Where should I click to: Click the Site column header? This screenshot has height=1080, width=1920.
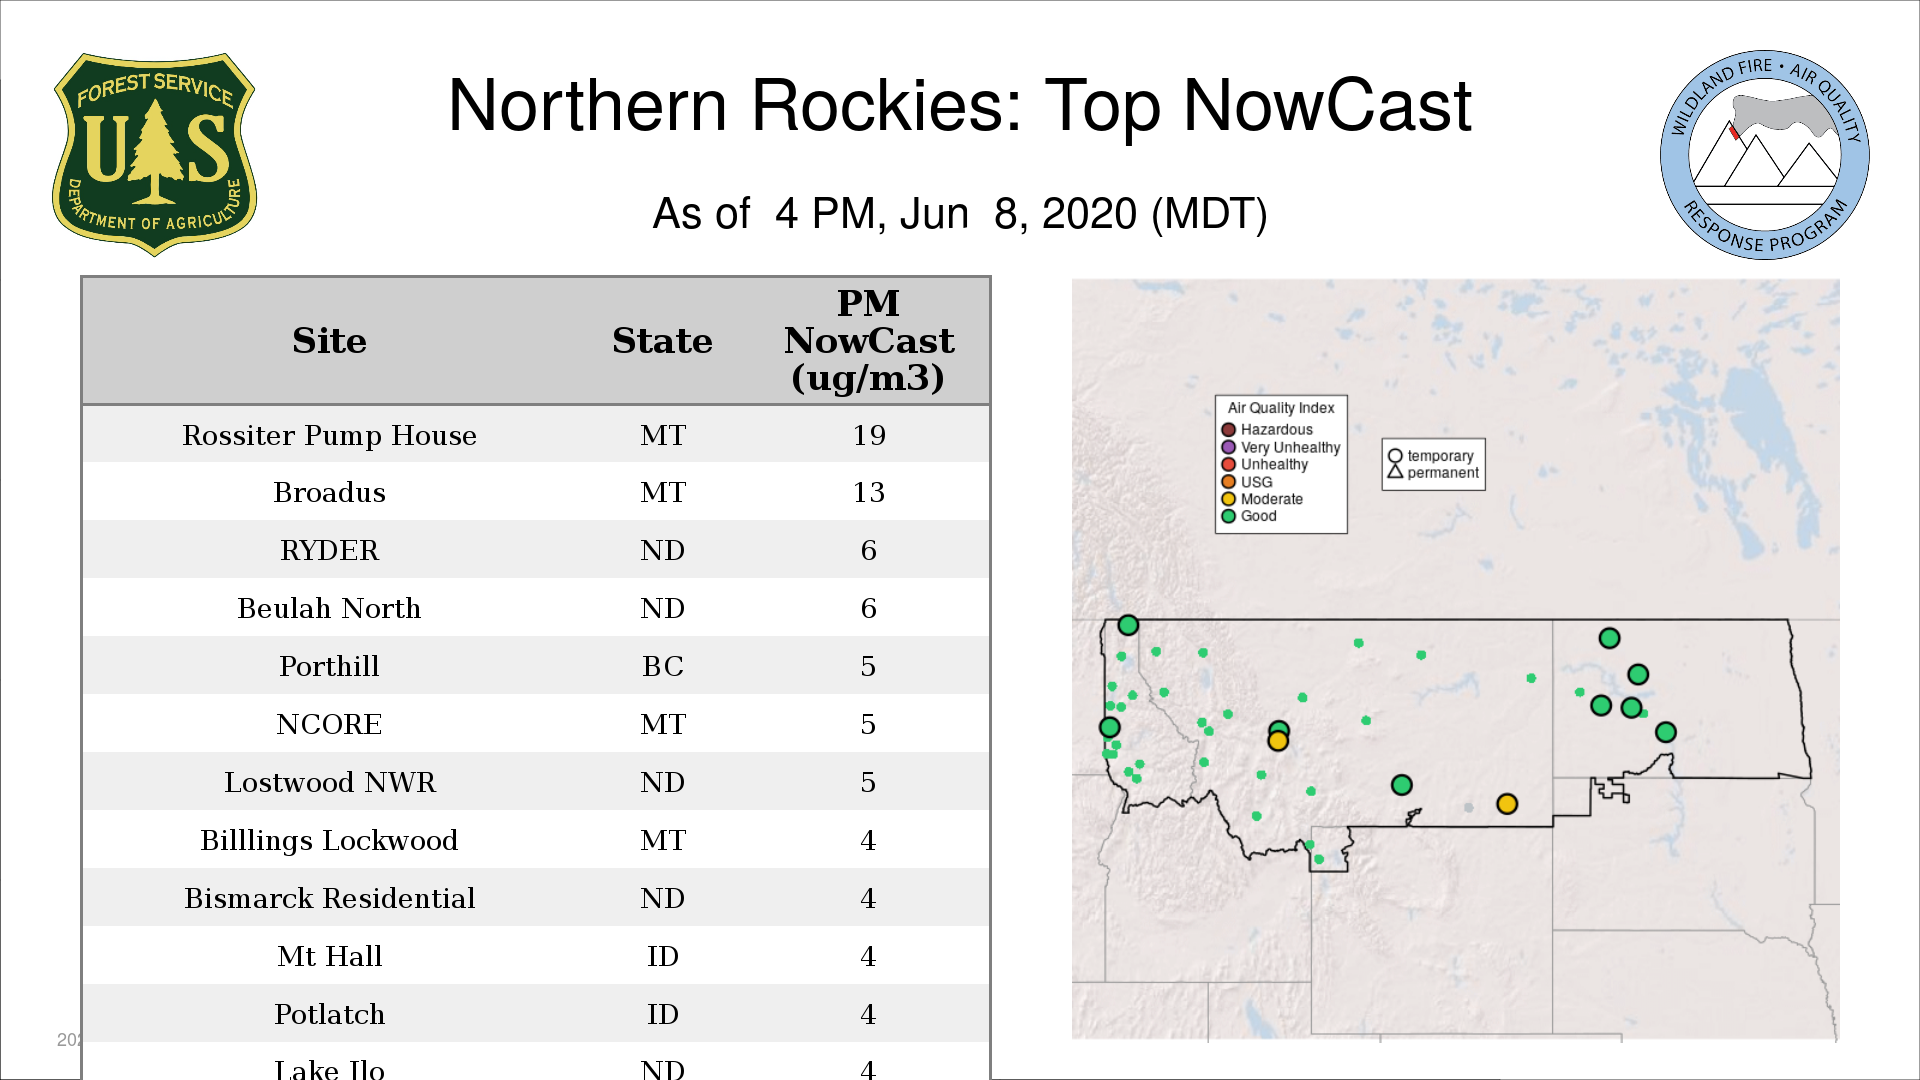pos(329,341)
